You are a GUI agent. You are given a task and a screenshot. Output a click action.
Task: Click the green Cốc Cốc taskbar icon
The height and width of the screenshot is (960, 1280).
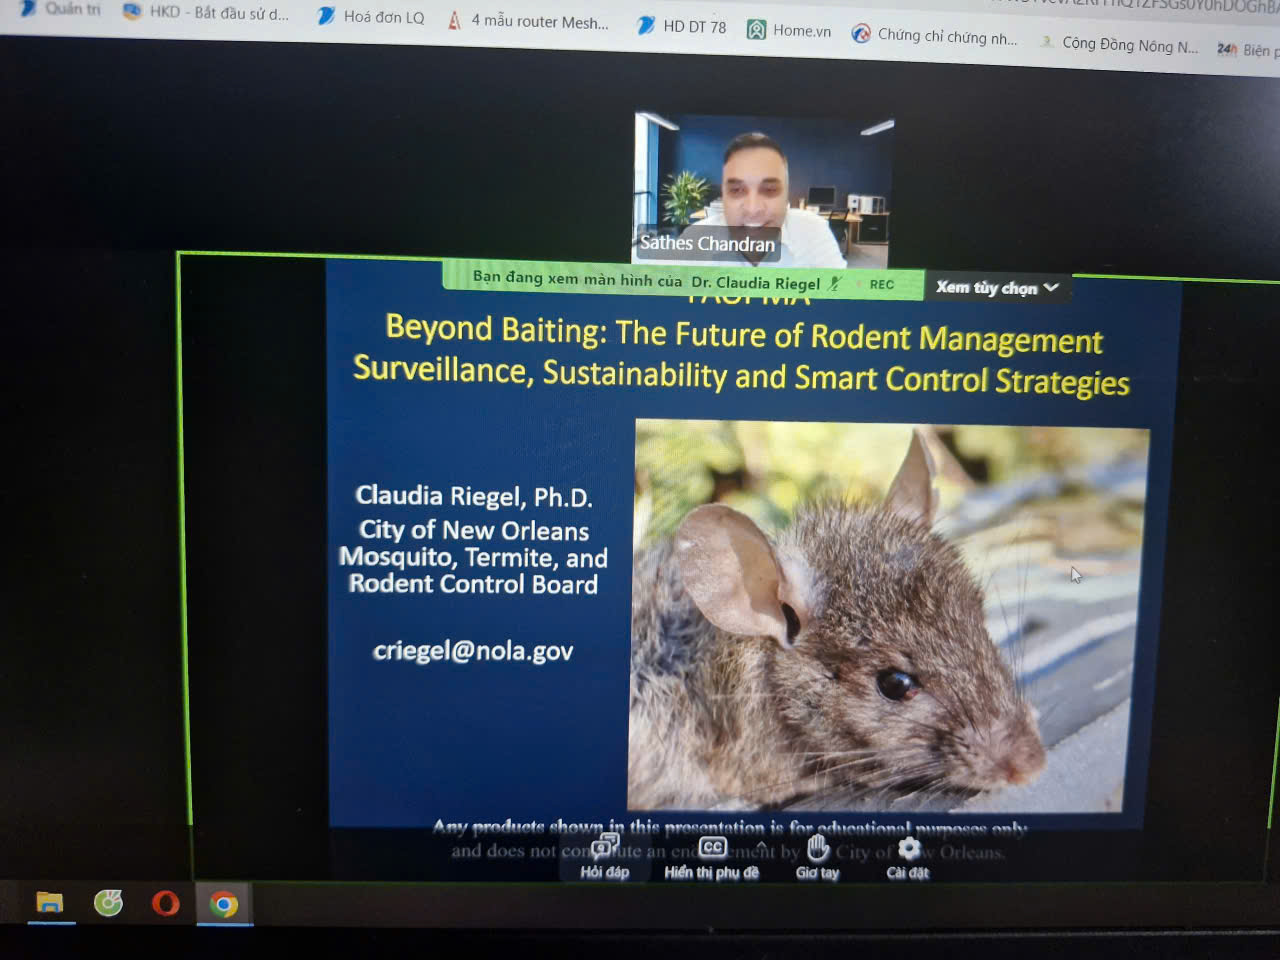click(108, 903)
